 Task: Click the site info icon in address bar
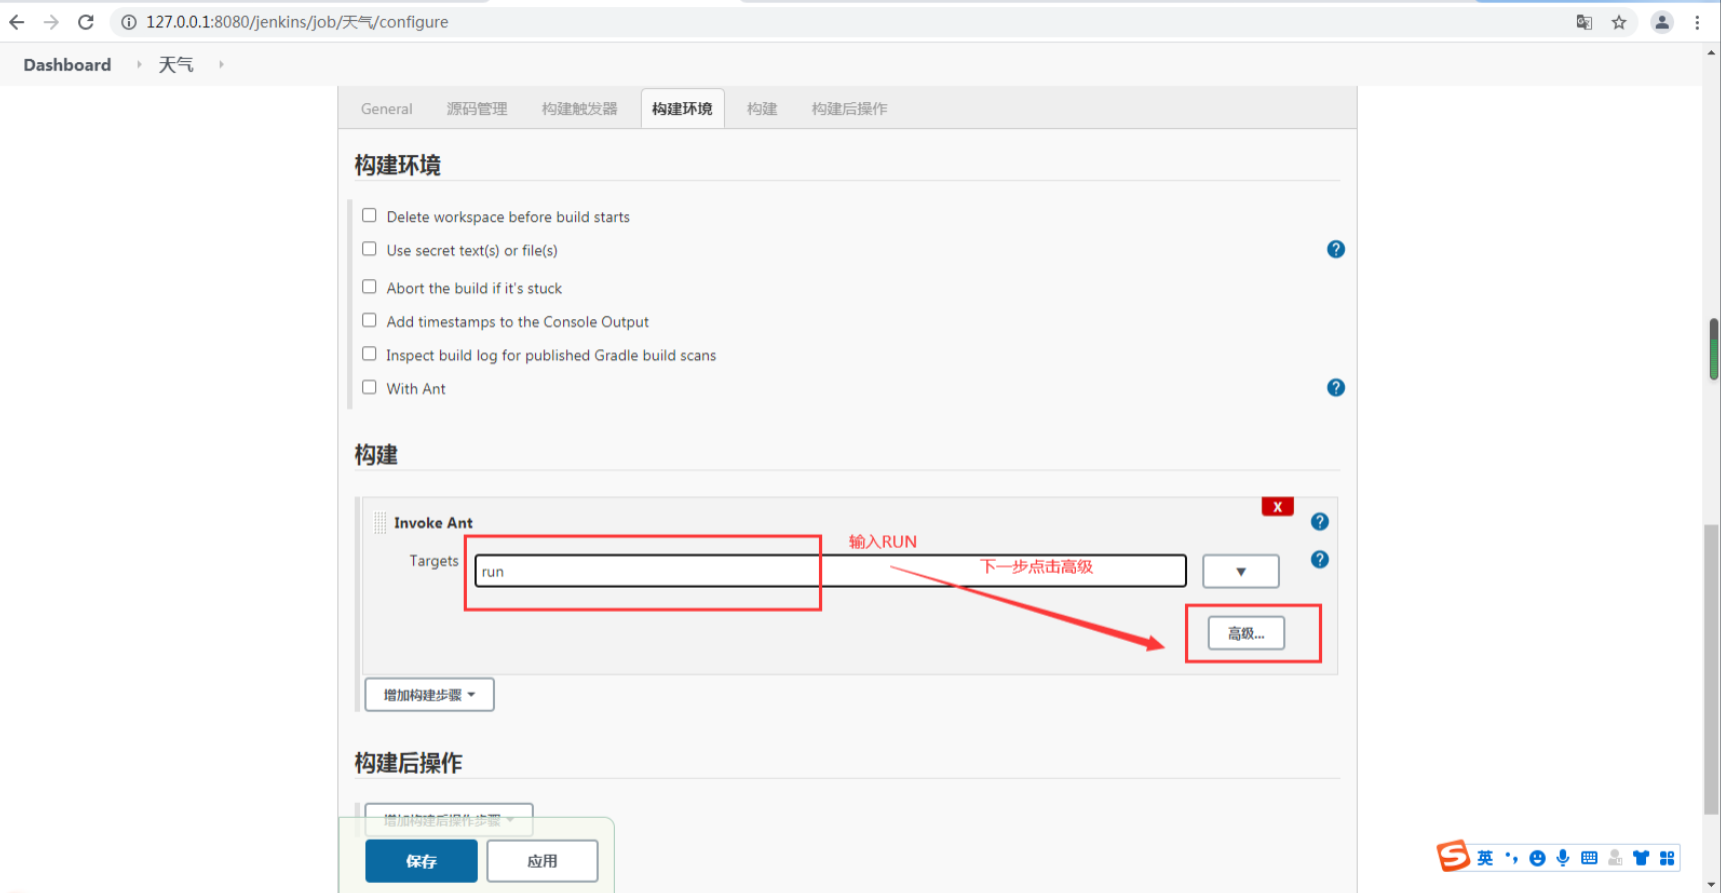129,22
